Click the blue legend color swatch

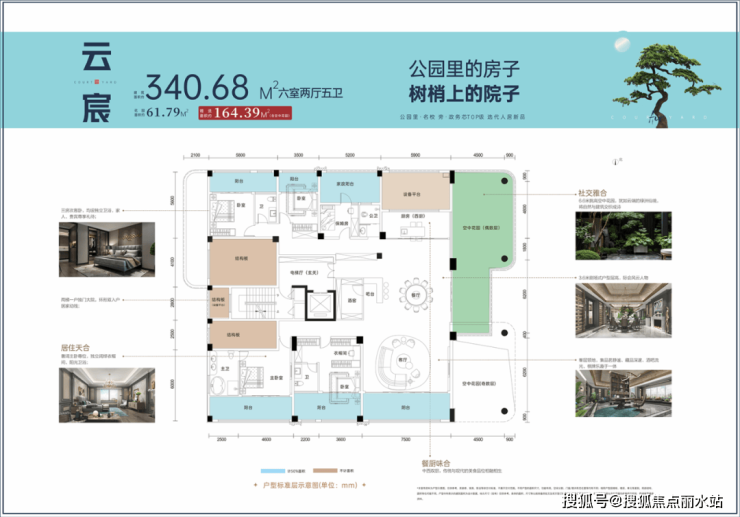273,471
